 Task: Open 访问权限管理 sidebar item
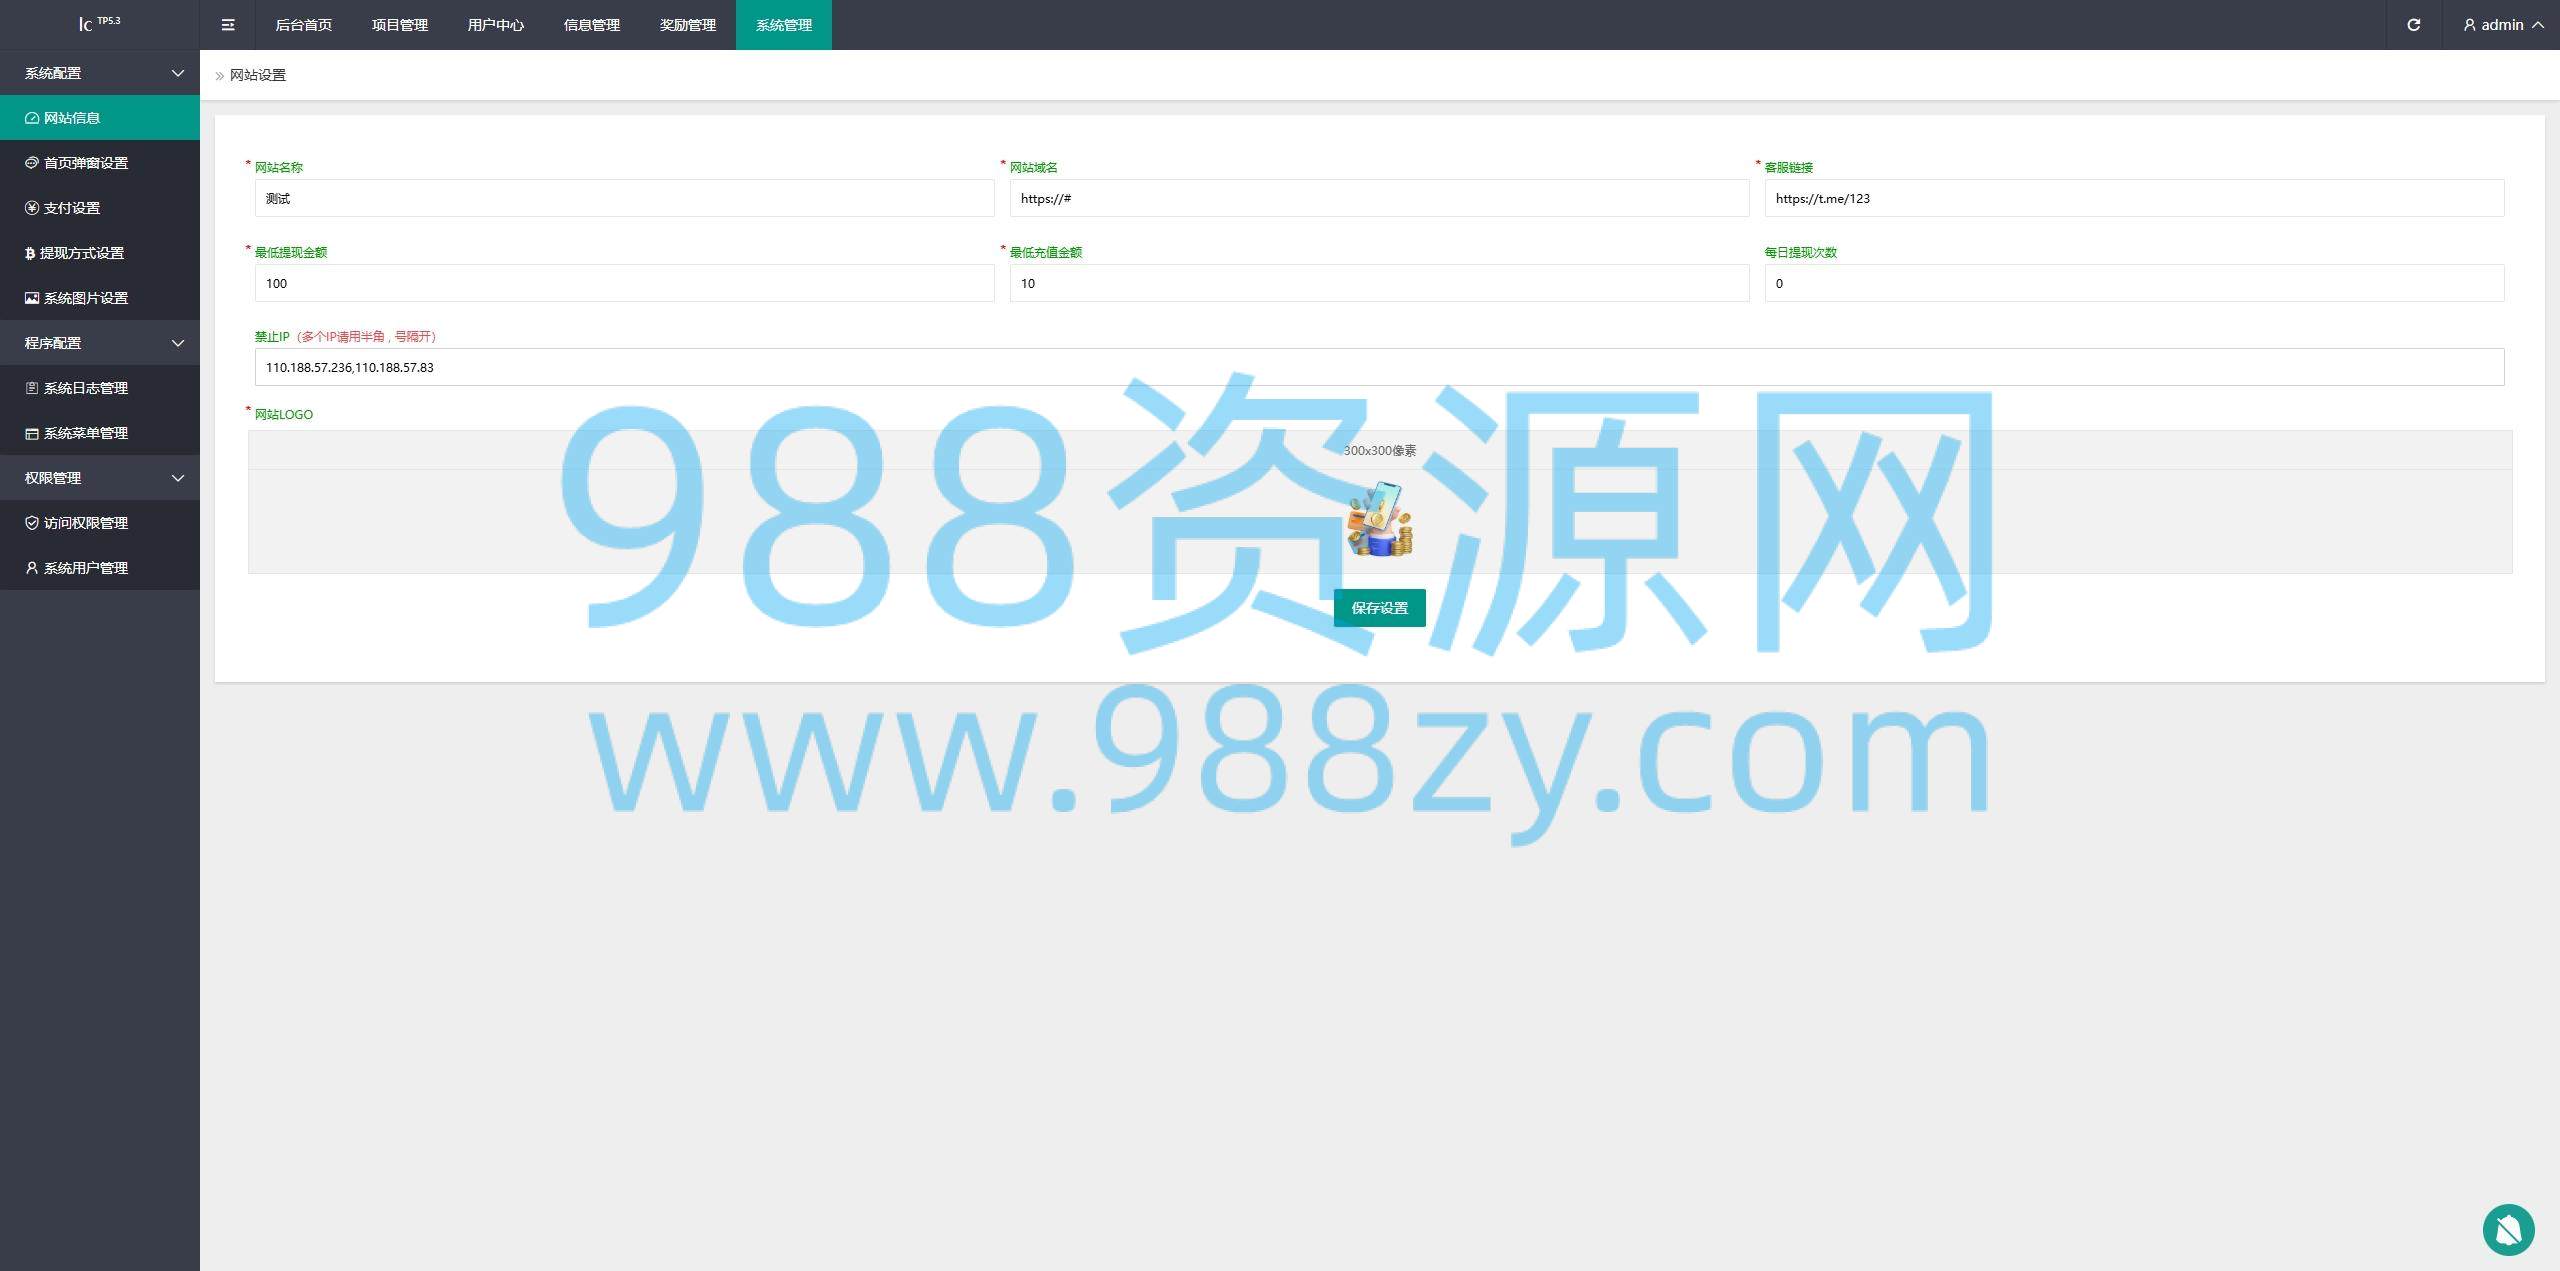(x=86, y=523)
